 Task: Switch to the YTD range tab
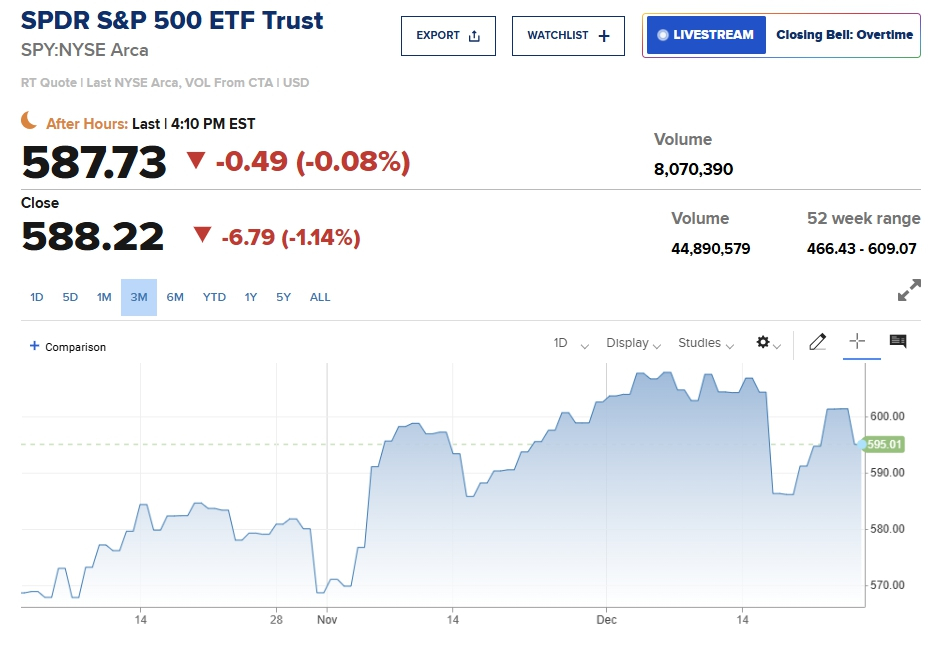click(x=214, y=297)
